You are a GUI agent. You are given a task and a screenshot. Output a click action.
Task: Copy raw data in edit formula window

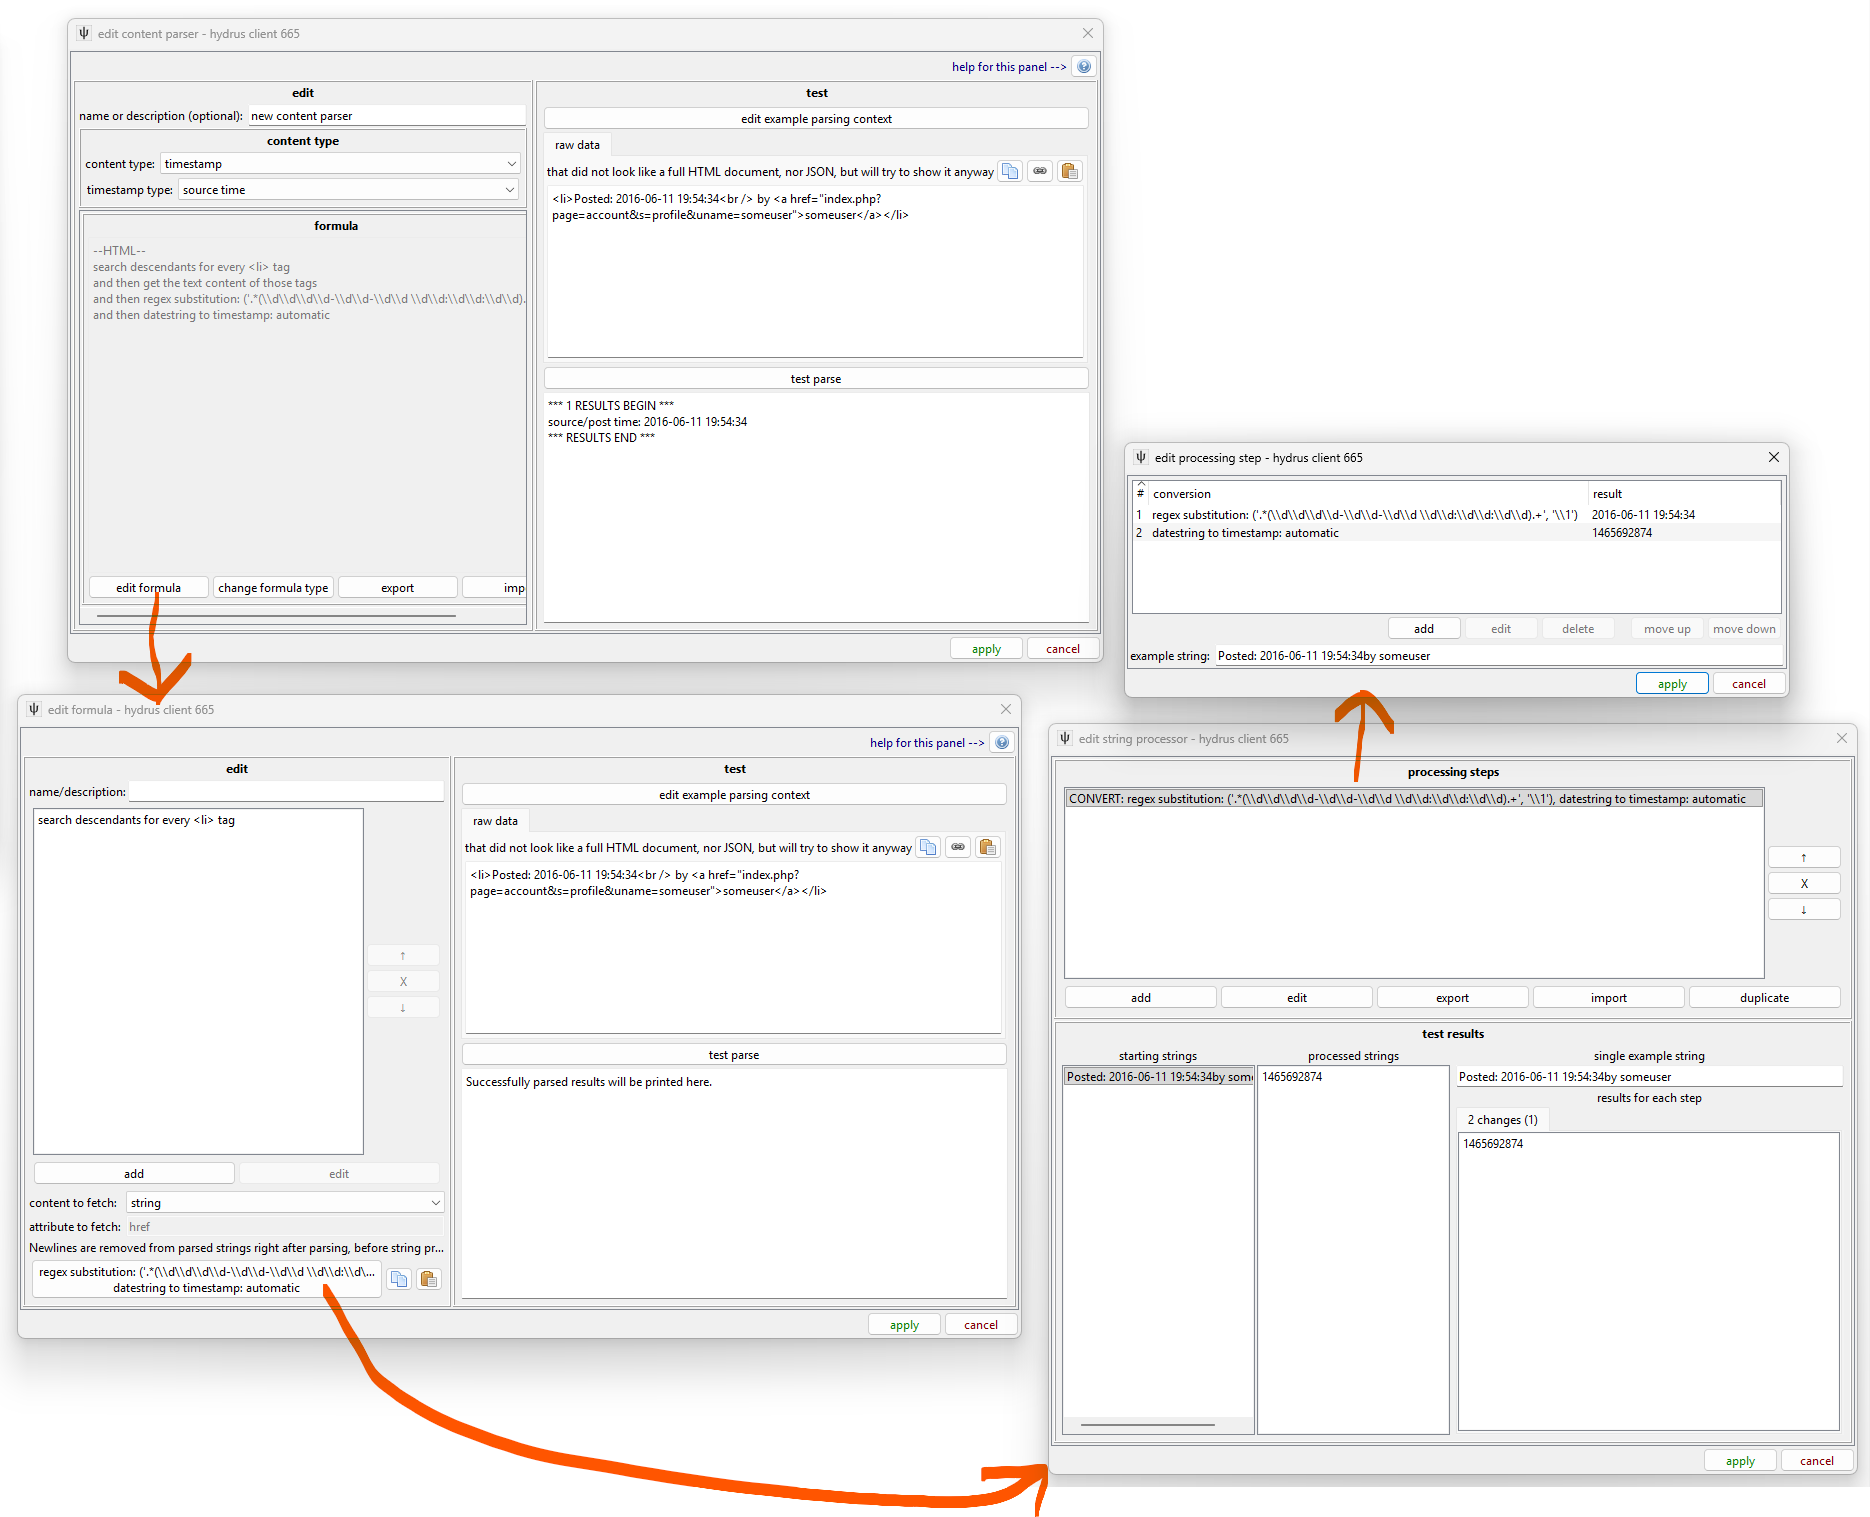coord(928,848)
